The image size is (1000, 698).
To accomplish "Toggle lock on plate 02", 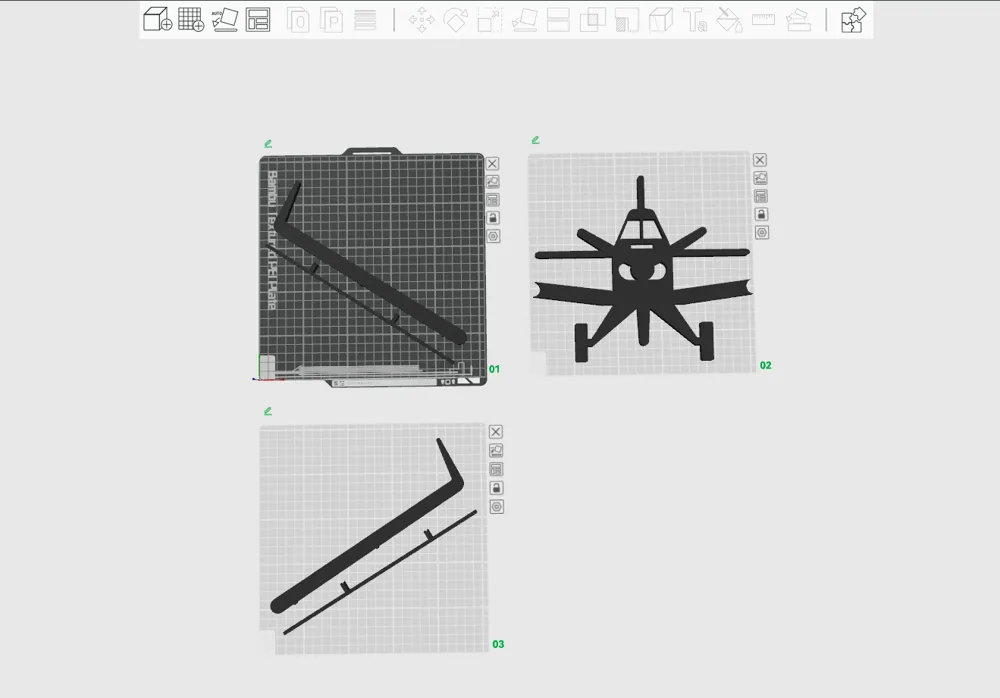I will tap(761, 214).
